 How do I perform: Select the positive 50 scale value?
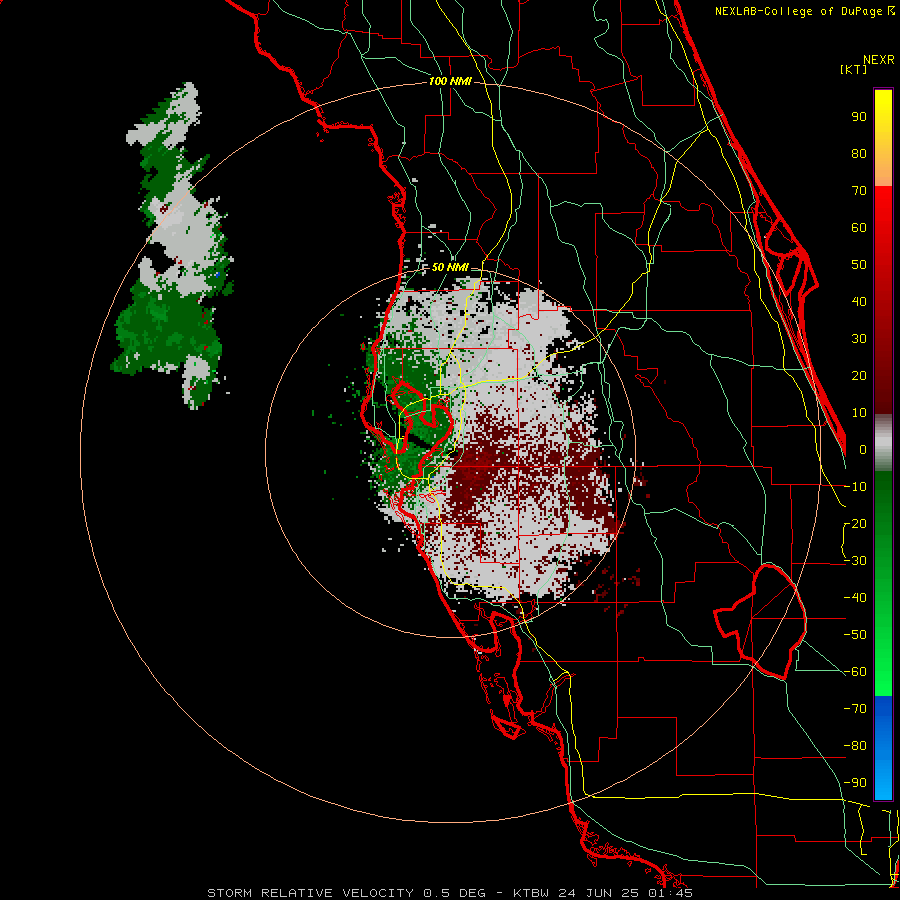[859, 265]
